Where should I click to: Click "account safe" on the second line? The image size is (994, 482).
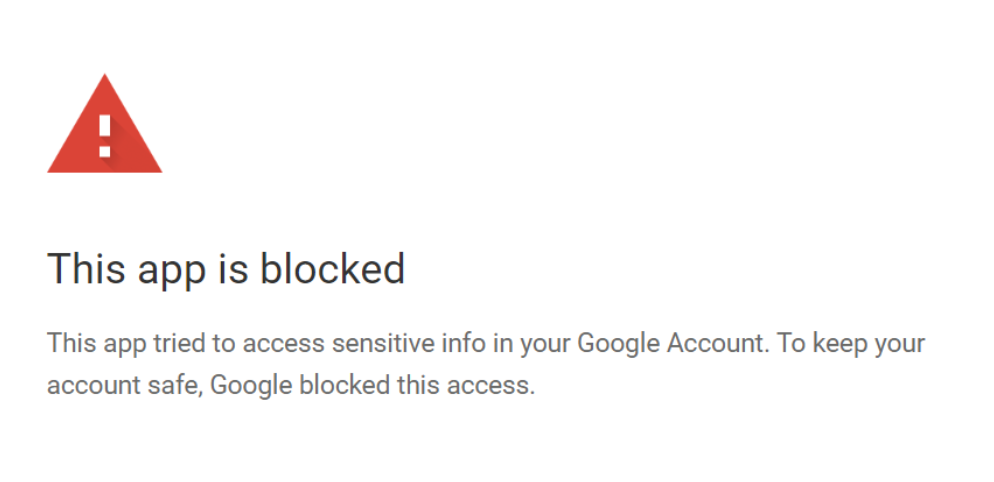pos(124,384)
